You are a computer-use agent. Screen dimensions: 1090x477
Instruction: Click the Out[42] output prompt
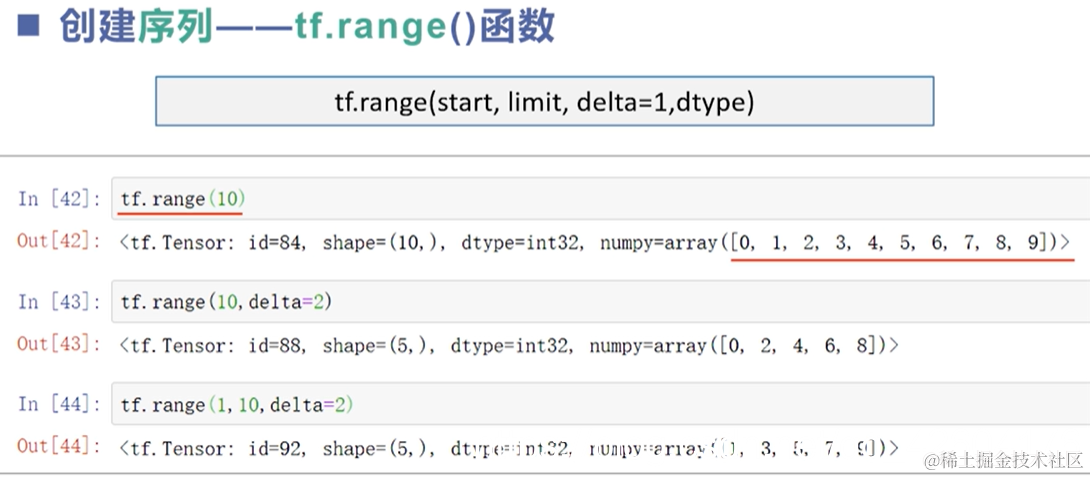(x=59, y=242)
